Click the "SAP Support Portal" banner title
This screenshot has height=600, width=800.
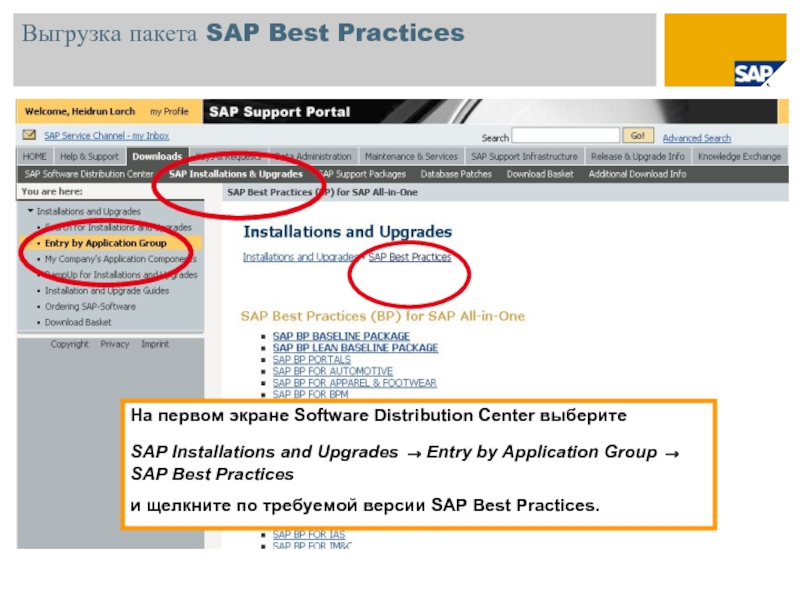coord(280,112)
